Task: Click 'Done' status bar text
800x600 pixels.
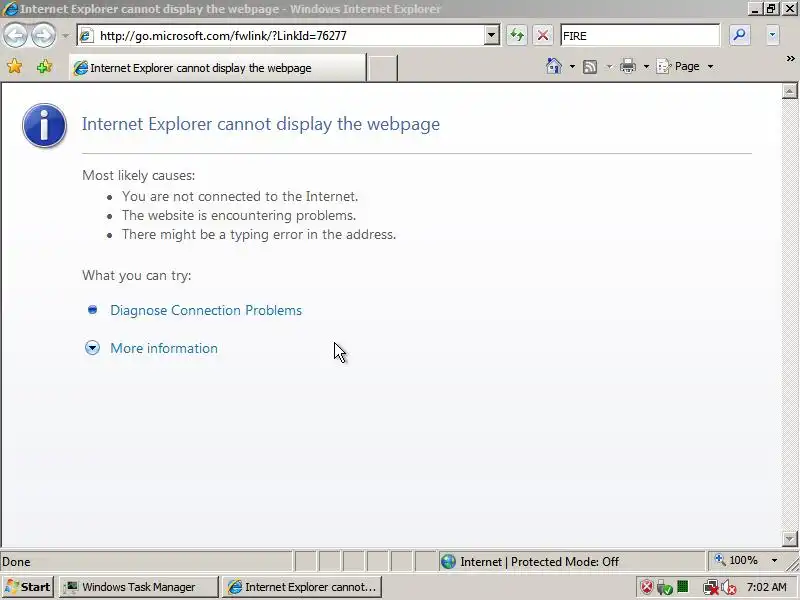Action: coord(16,562)
